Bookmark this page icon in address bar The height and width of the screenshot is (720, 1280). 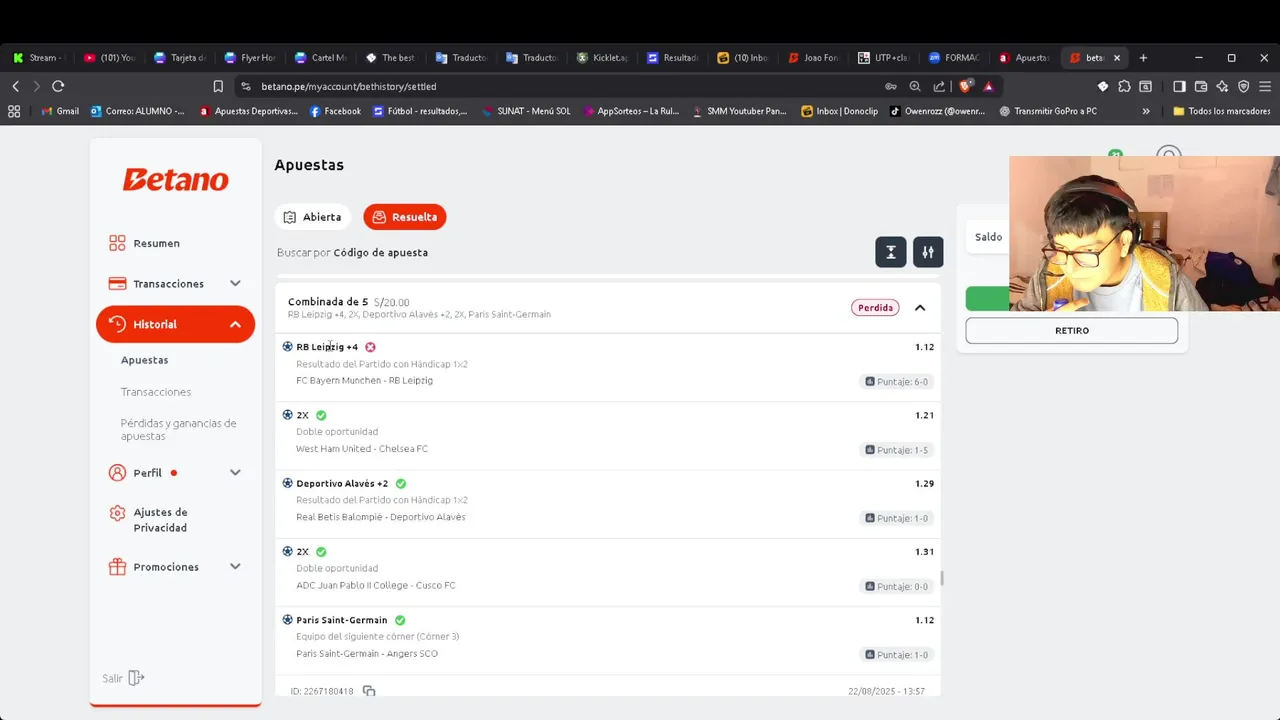(x=218, y=86)
